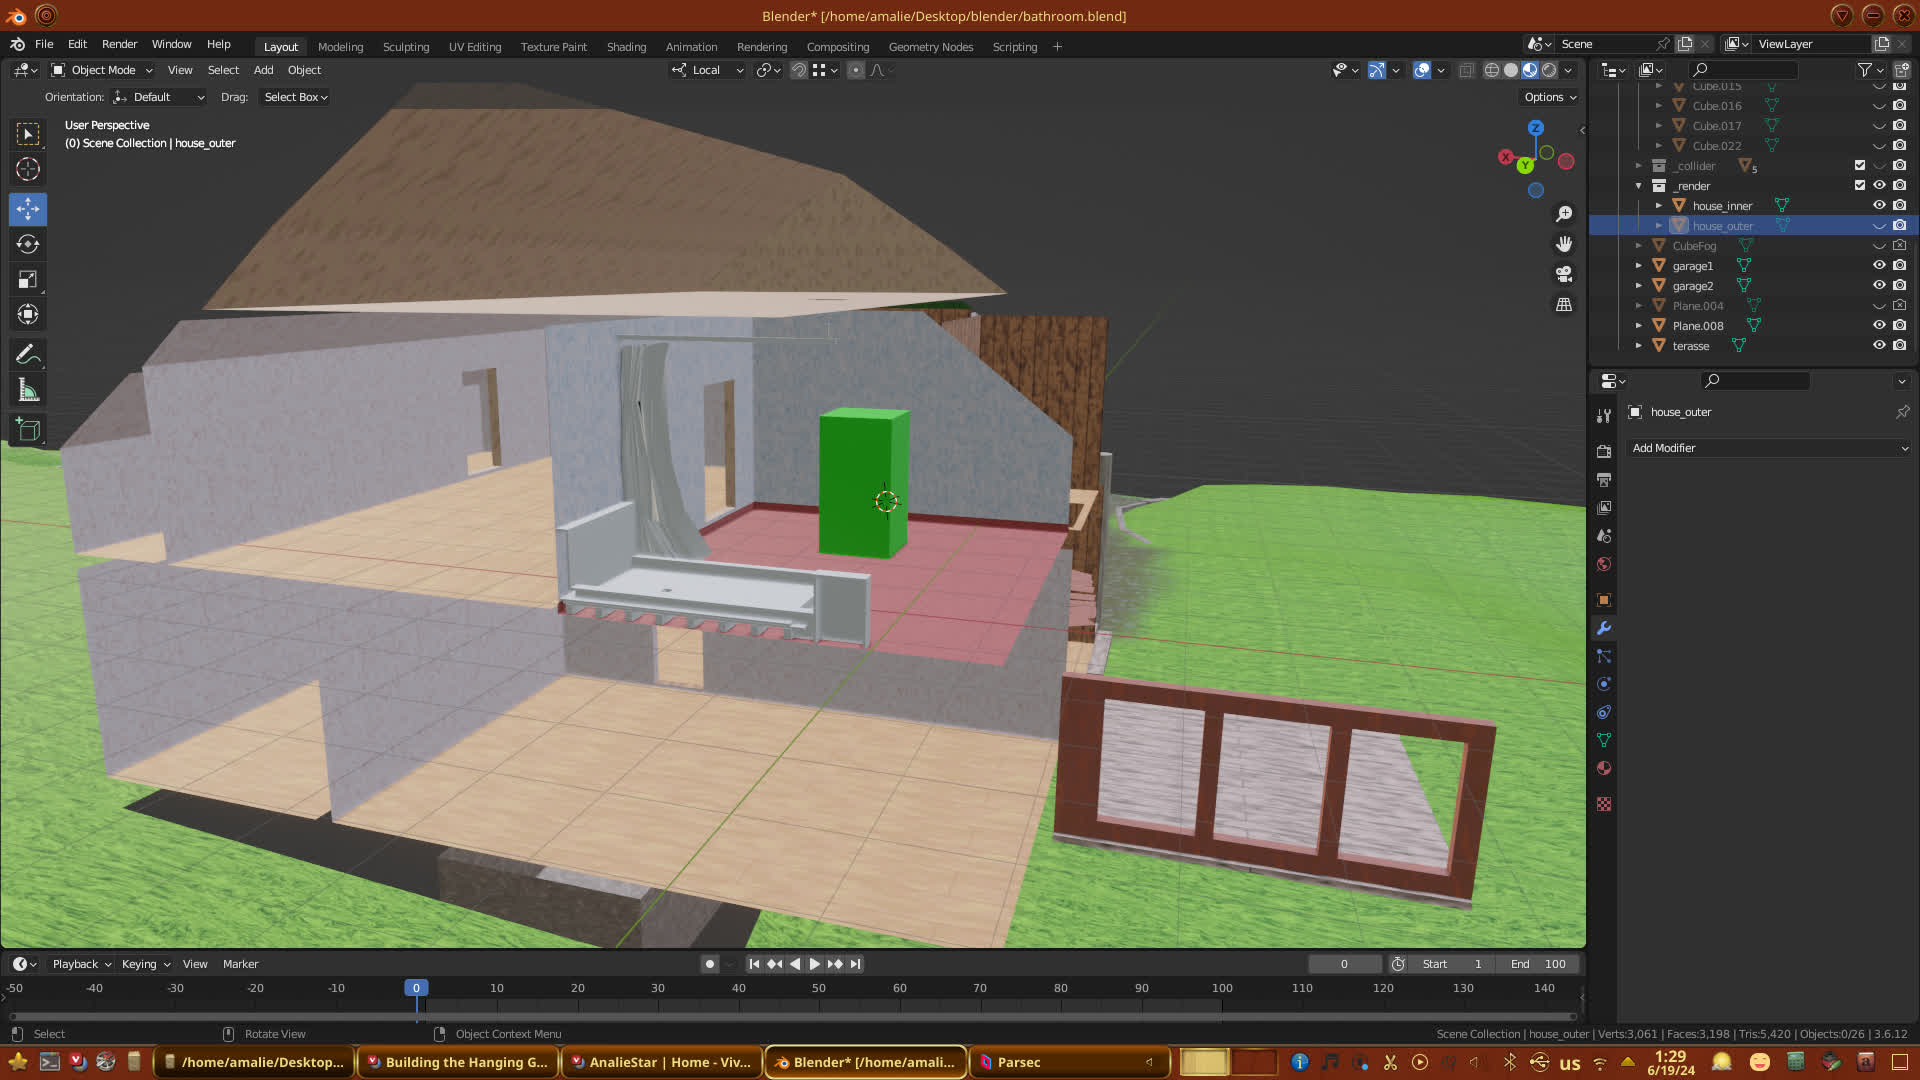
Task: Click the End frame field
Action: 1538,964
